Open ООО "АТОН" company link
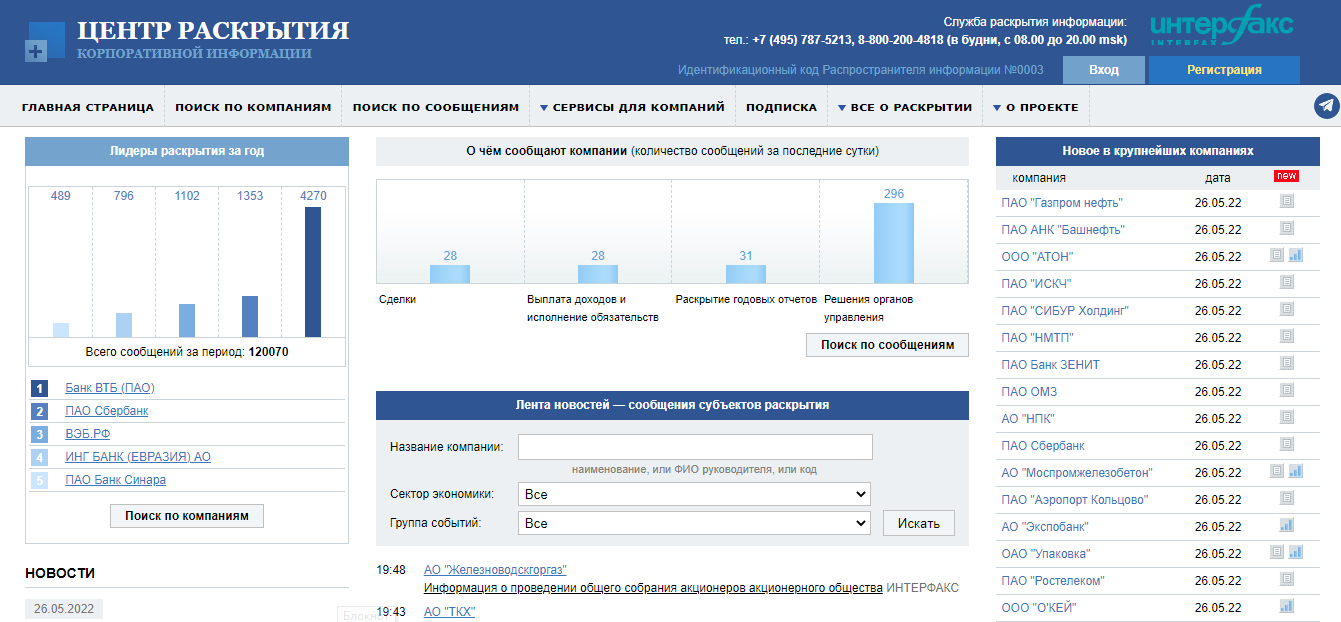1341x622 pixels. [x=1037, y=257]
